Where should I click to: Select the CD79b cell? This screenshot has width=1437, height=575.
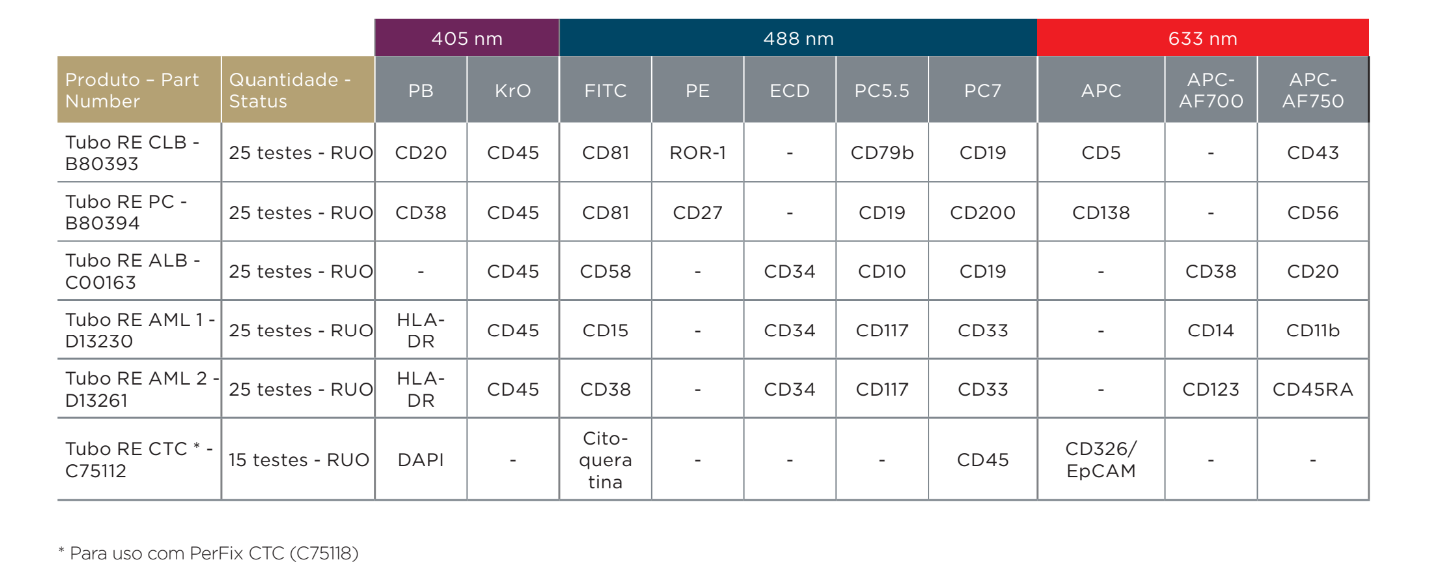click(882, 153)
